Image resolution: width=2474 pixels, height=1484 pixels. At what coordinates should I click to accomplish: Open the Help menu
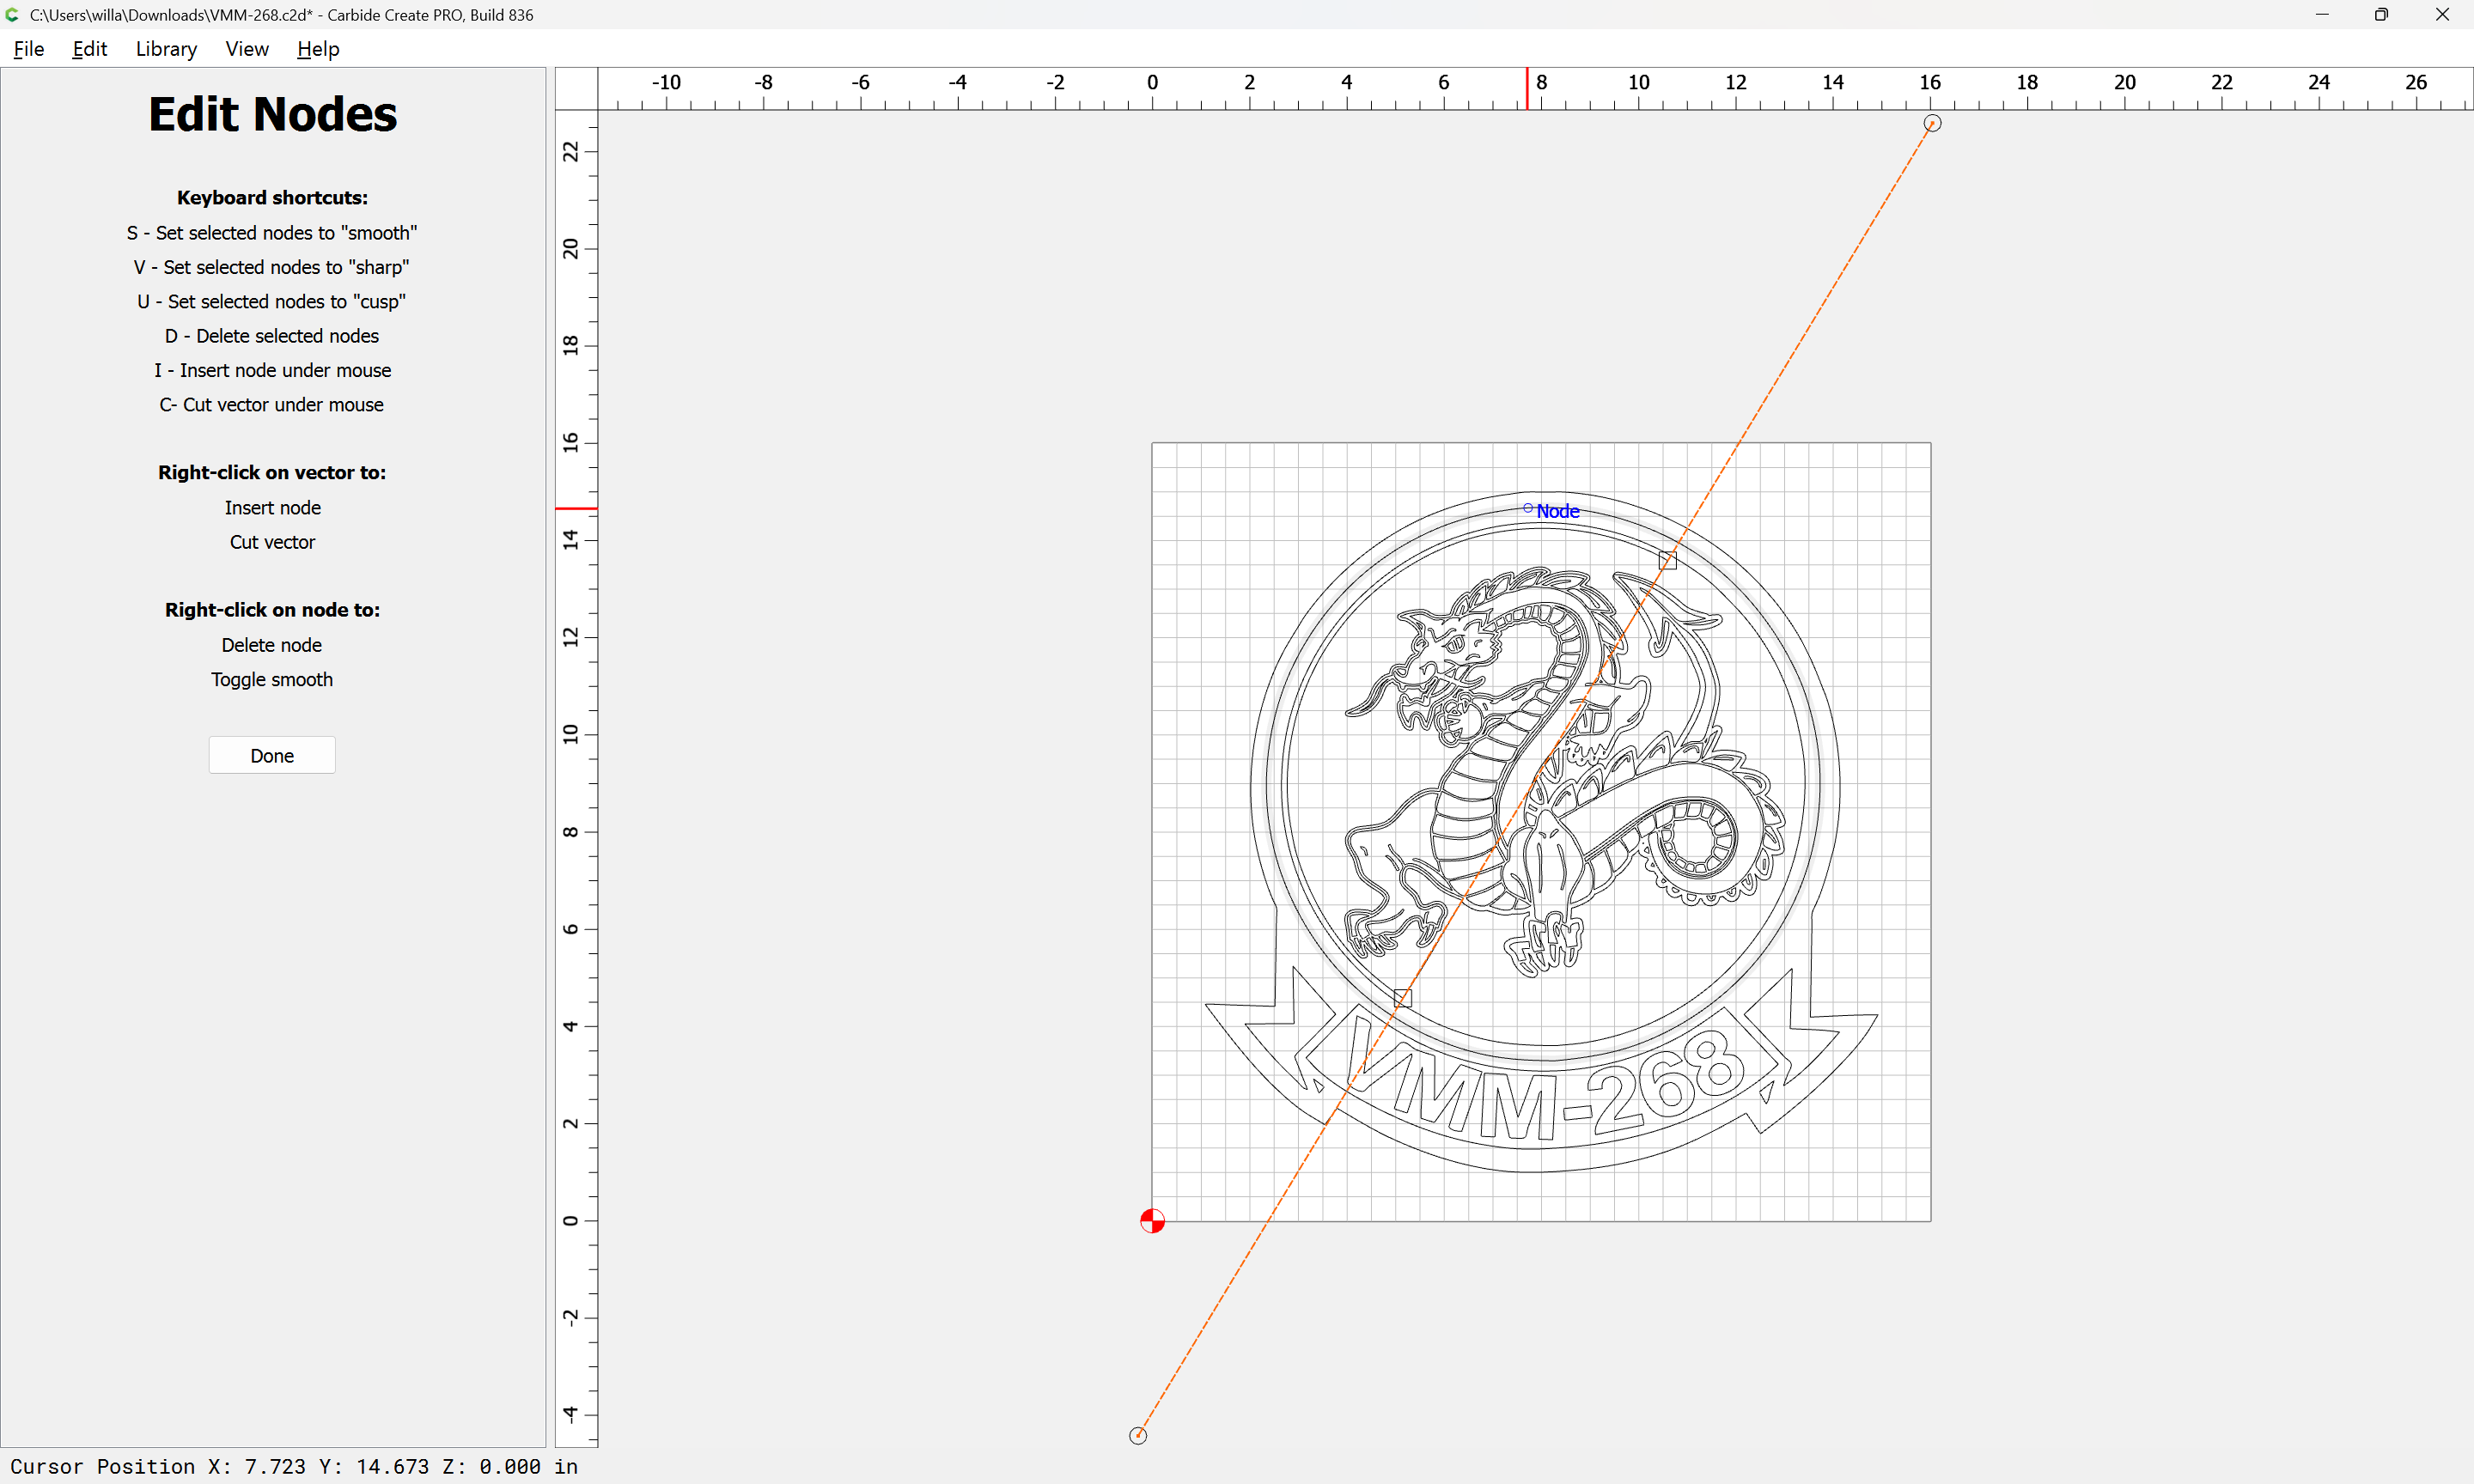pyautogui.click(x=318, y=49)
